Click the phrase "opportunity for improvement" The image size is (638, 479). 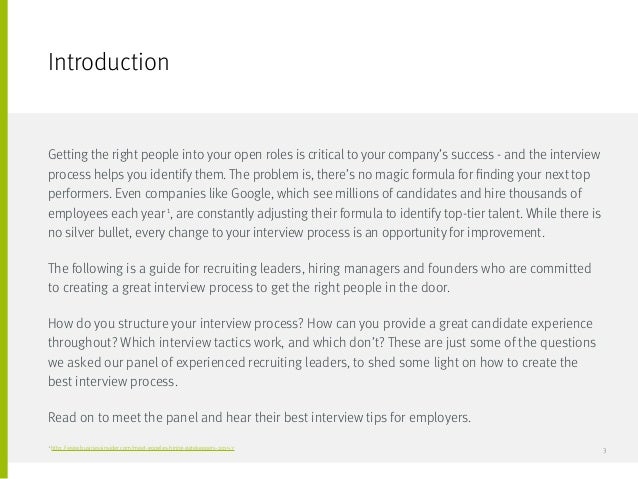(463, 233)
